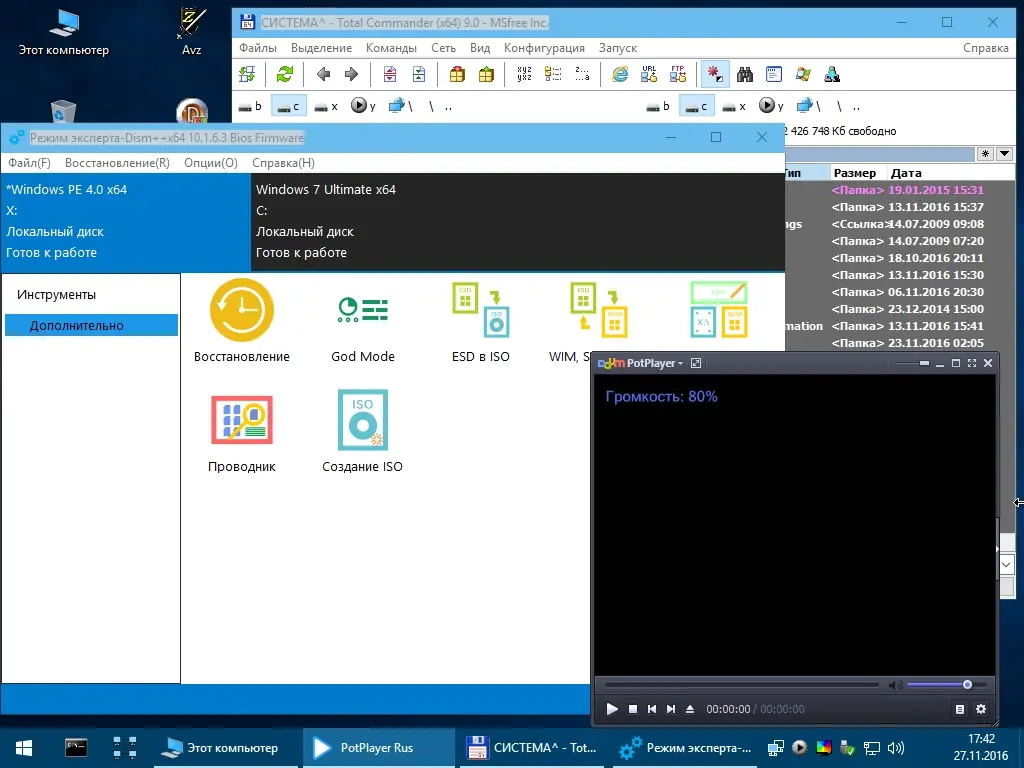Open Файлы menu in Total Commander
This screenshot has width=1024, height=768.
[x=258, y=48]
